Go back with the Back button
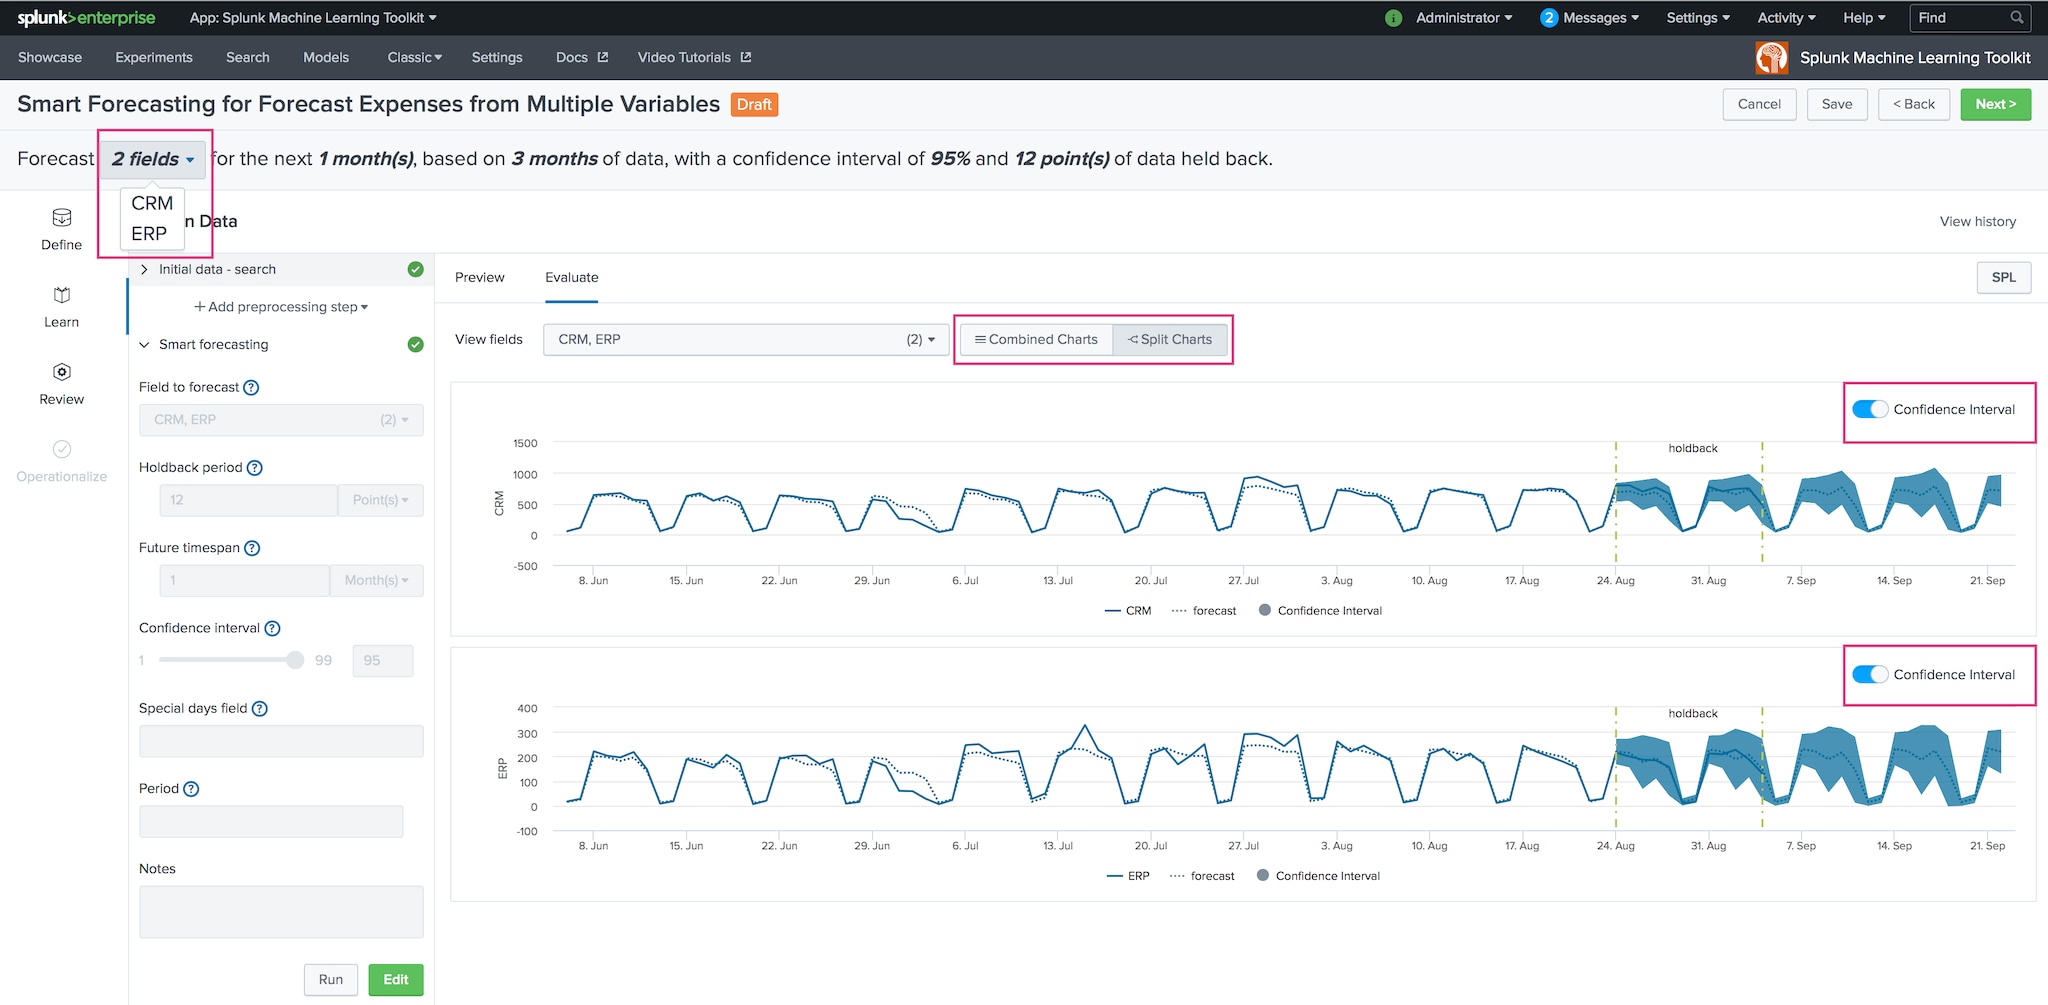Viewport: 2048px width, 1005px height. coord(1914,104)
